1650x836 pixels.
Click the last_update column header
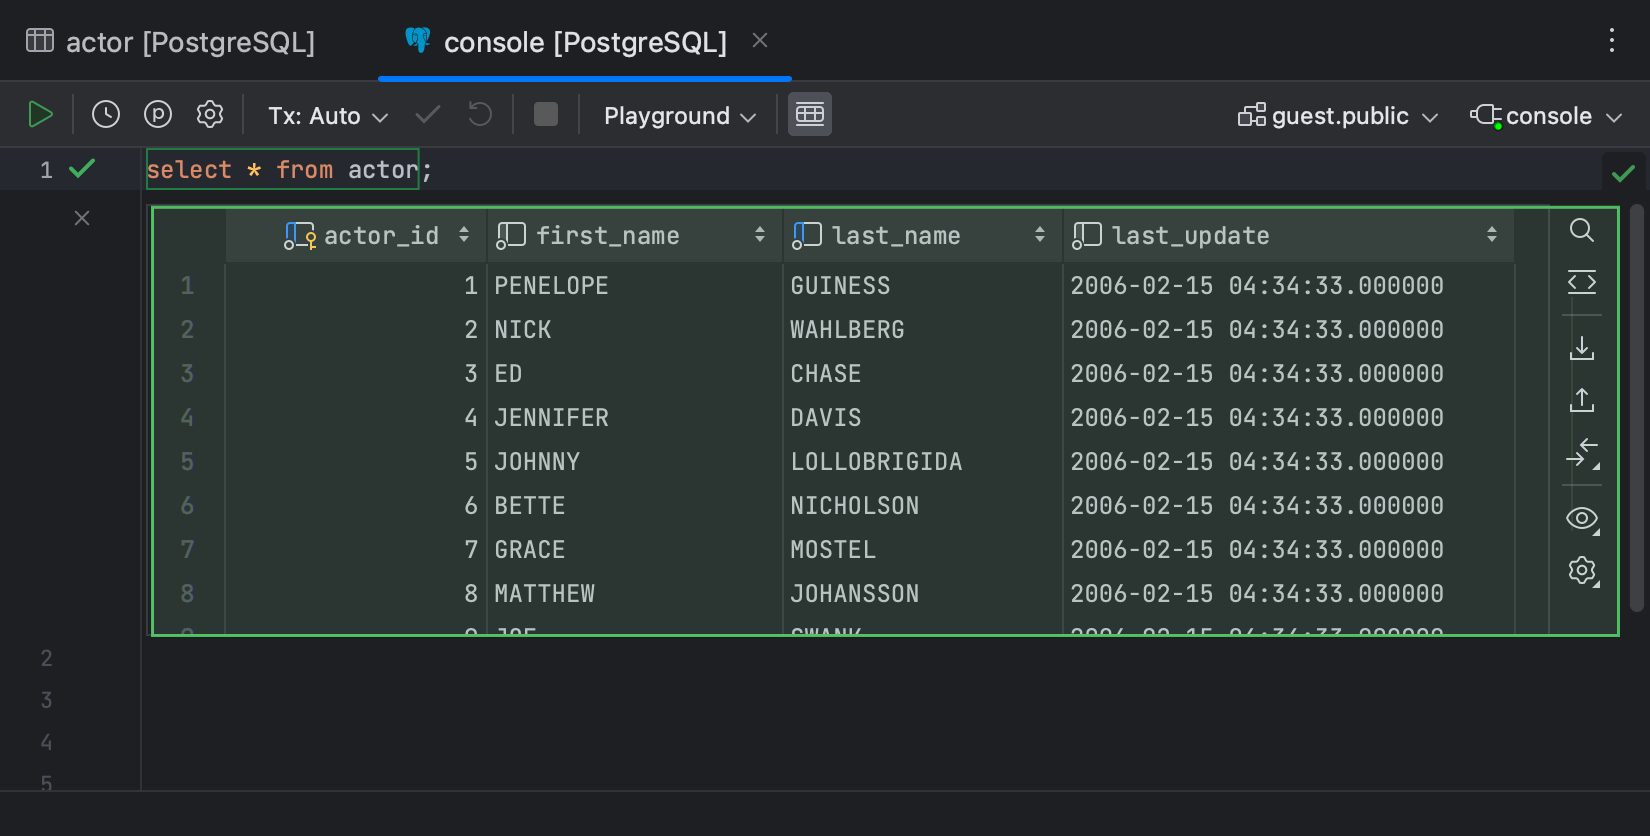pyautogui.click(x=1190, y=236)
